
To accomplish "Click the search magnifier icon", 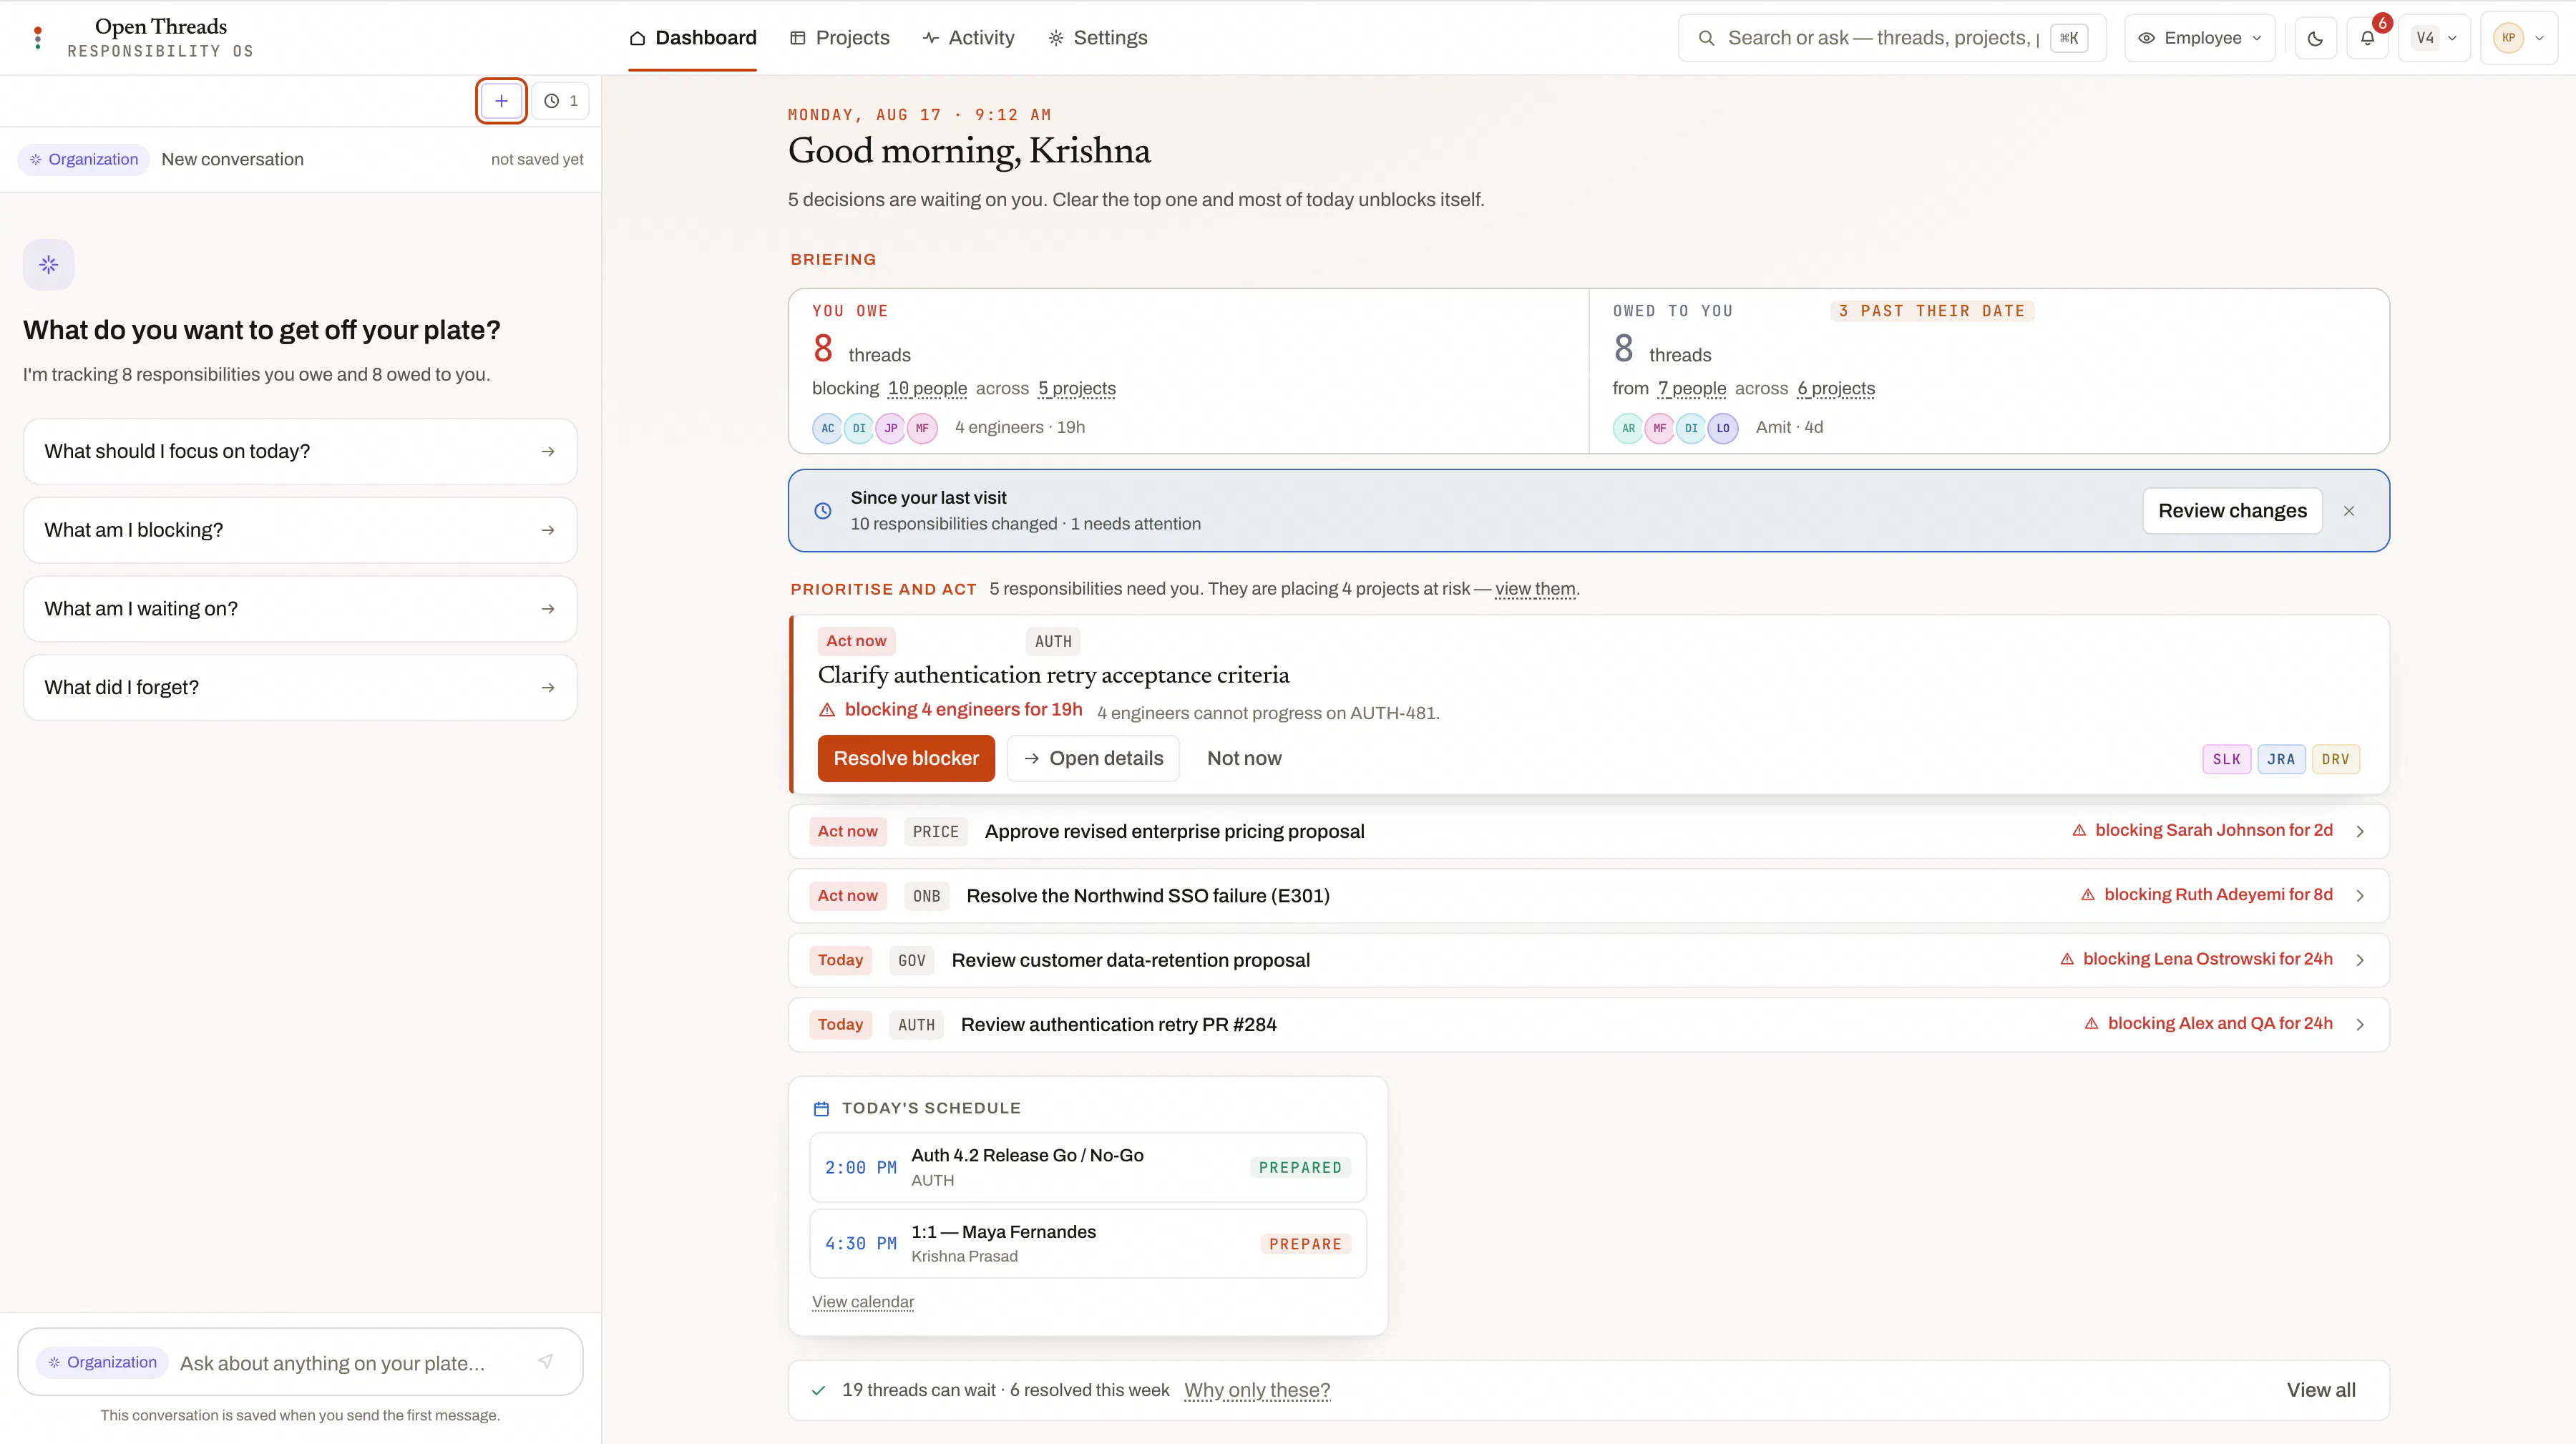I will (1707, 38).
